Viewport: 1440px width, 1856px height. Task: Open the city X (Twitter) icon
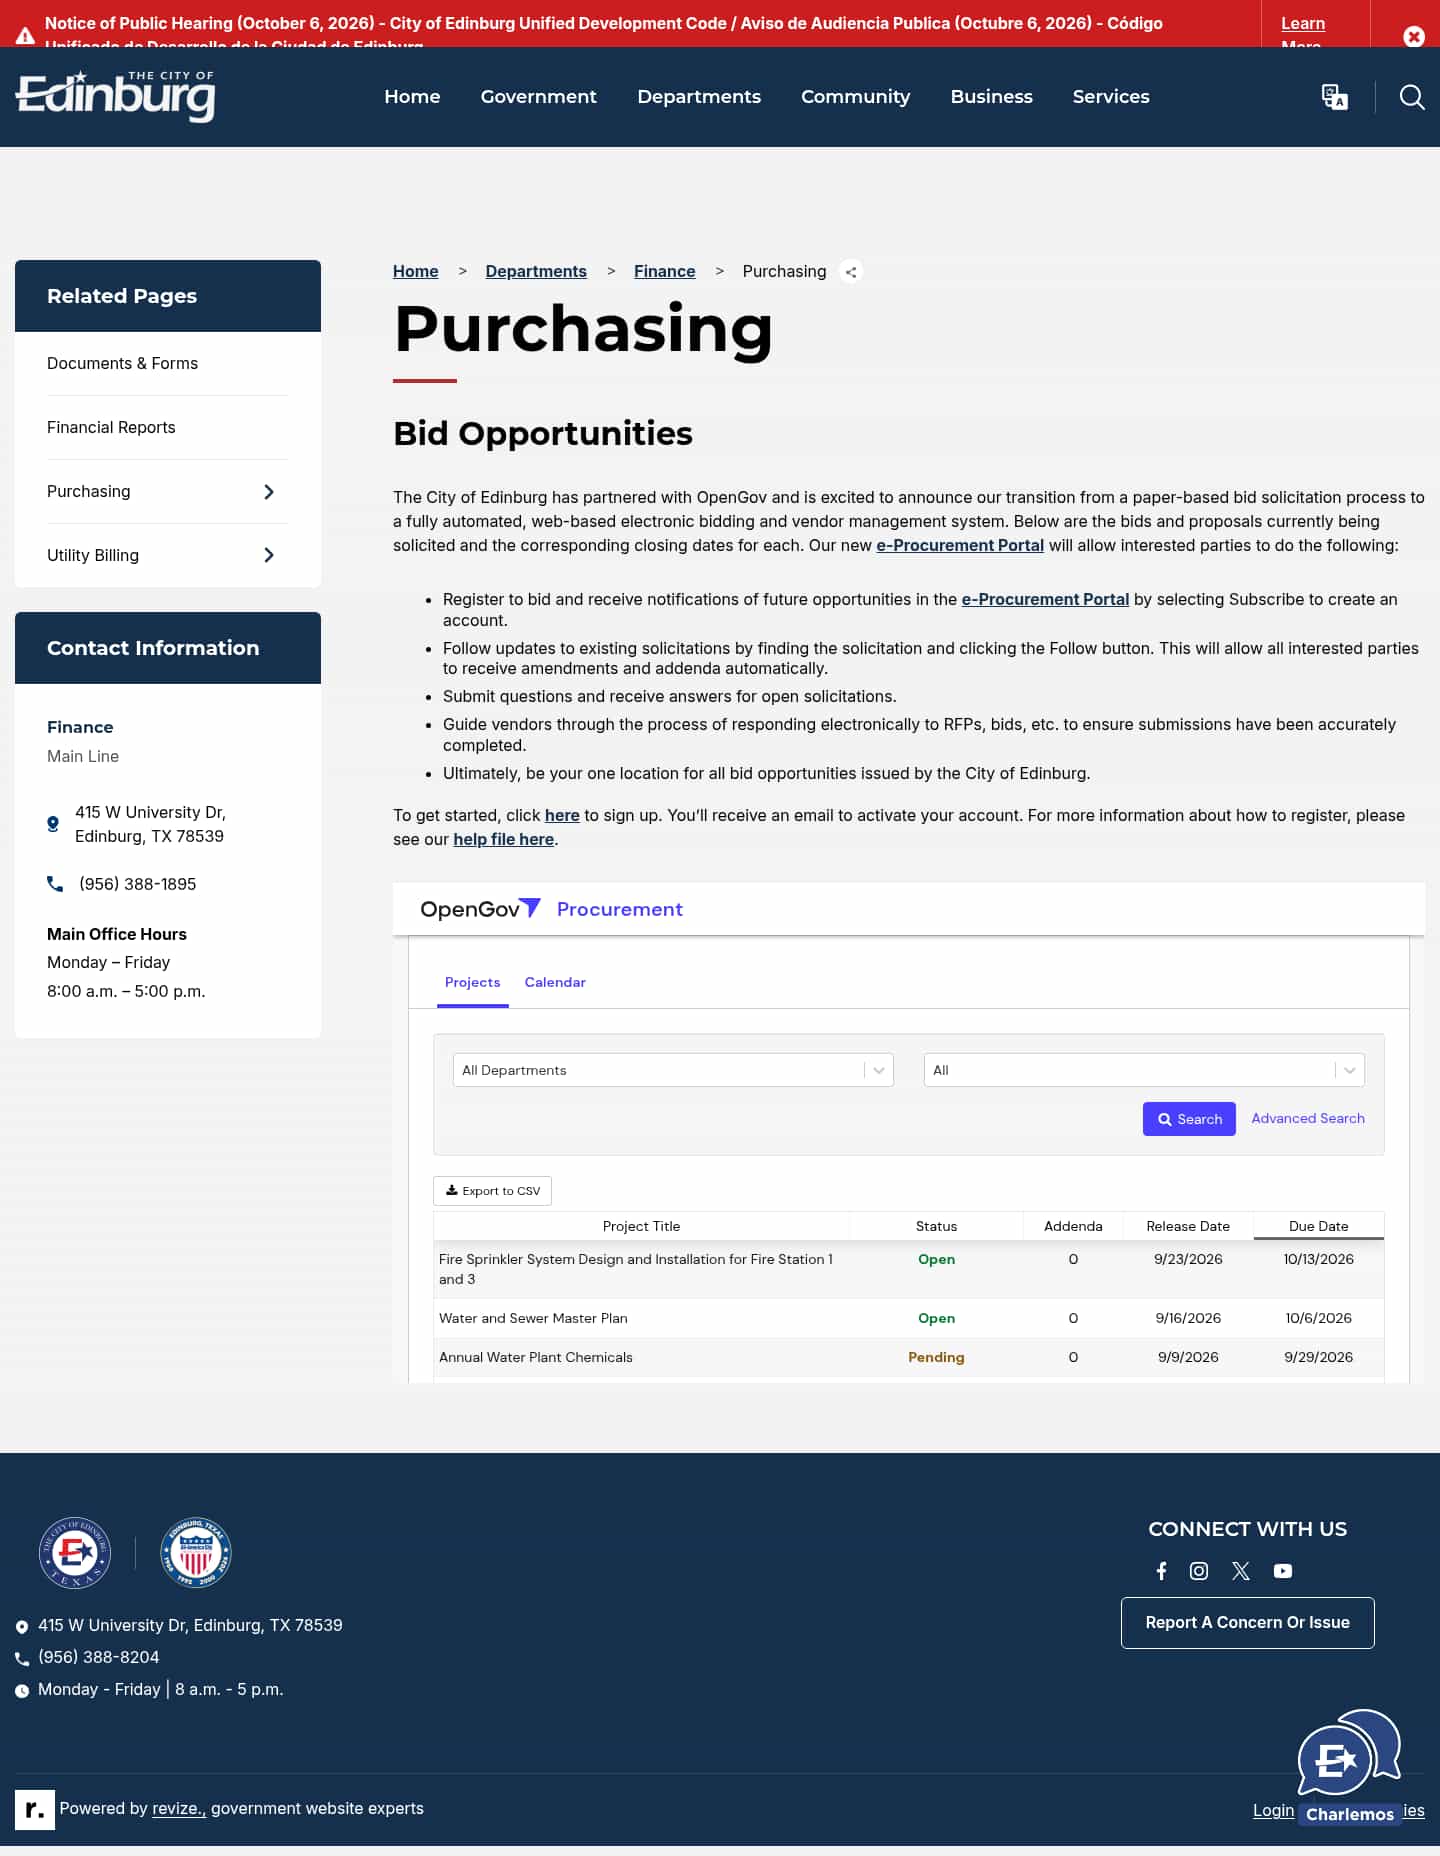coord(1241,1571)
